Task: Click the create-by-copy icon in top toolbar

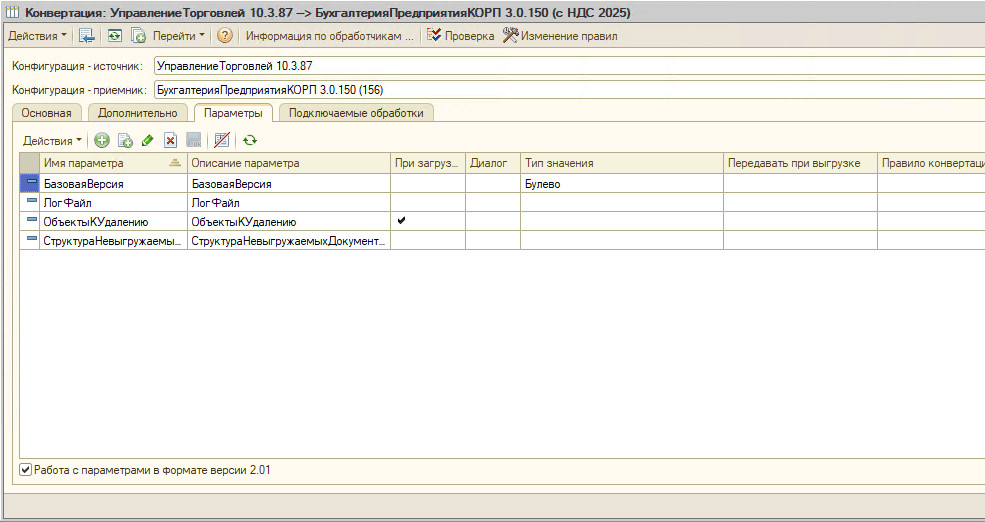Action: [x=138, y=36]
